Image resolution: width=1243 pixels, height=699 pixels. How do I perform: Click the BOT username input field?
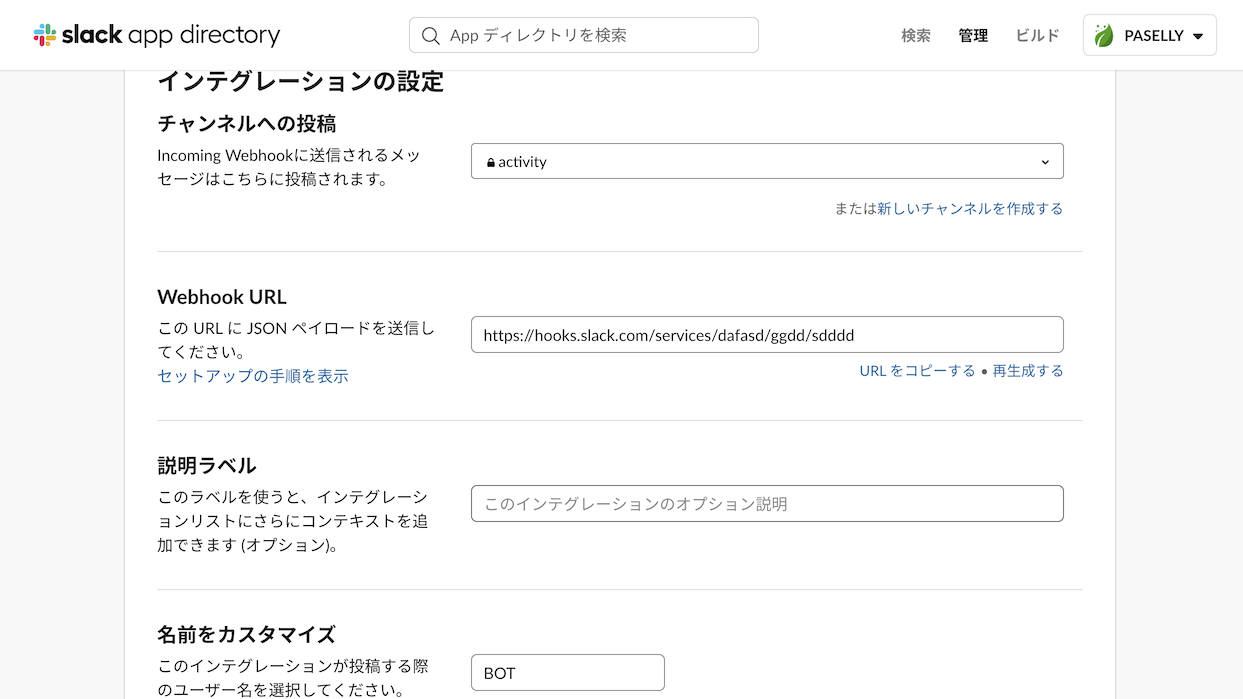[568, 672]
